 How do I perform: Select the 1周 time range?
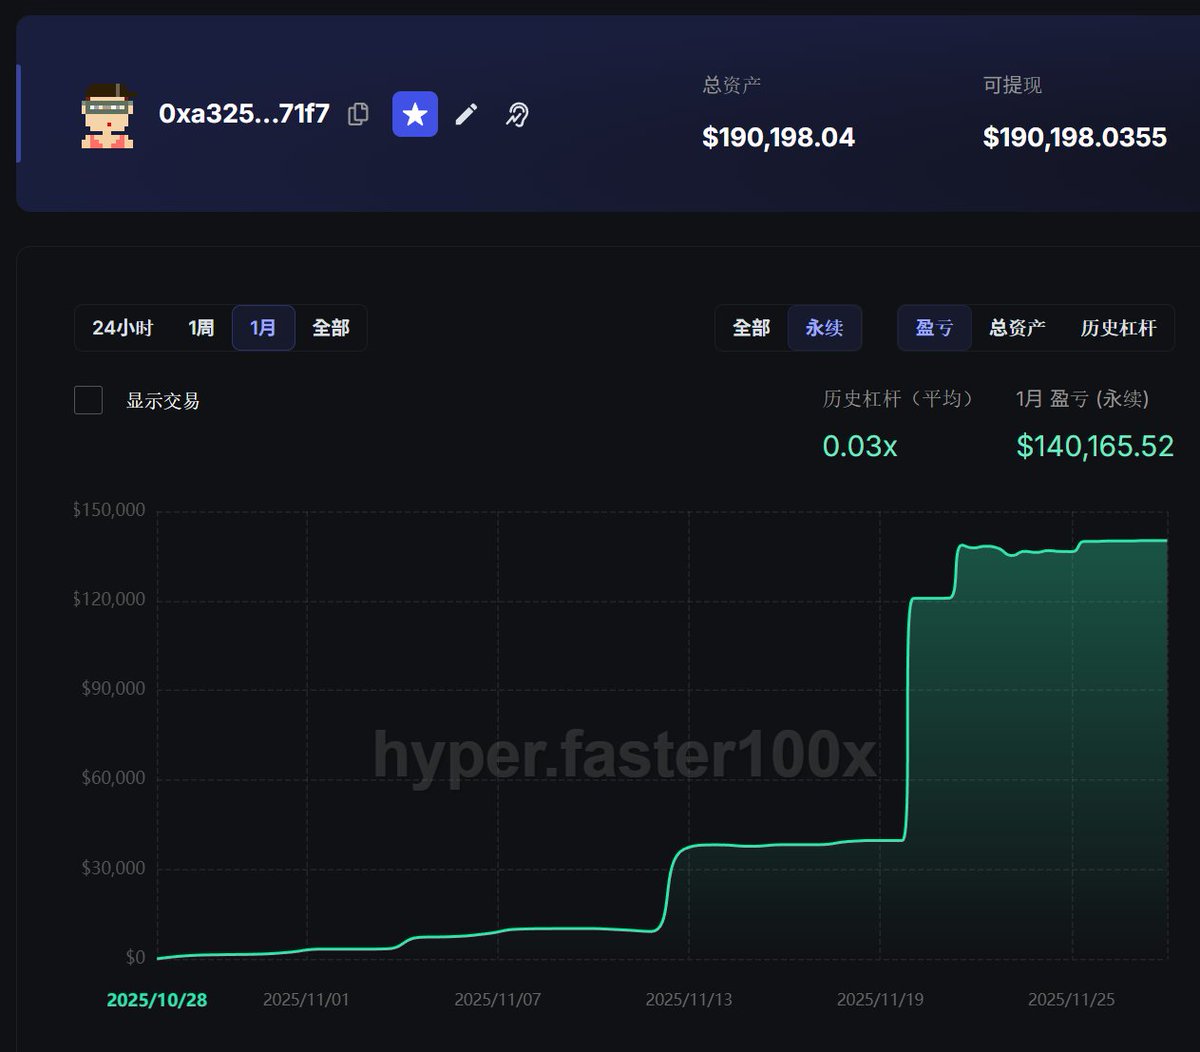(x=201, y=327)
